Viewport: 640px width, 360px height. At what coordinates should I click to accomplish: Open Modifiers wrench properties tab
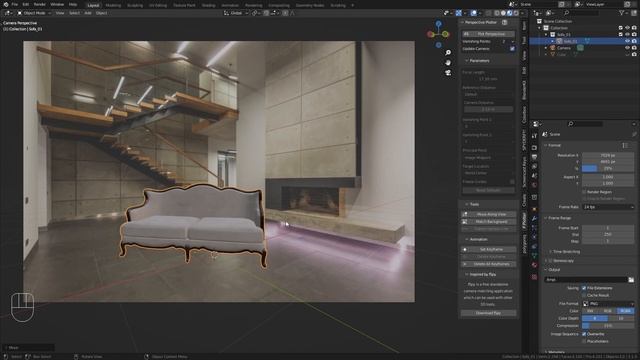click(534, 219)
